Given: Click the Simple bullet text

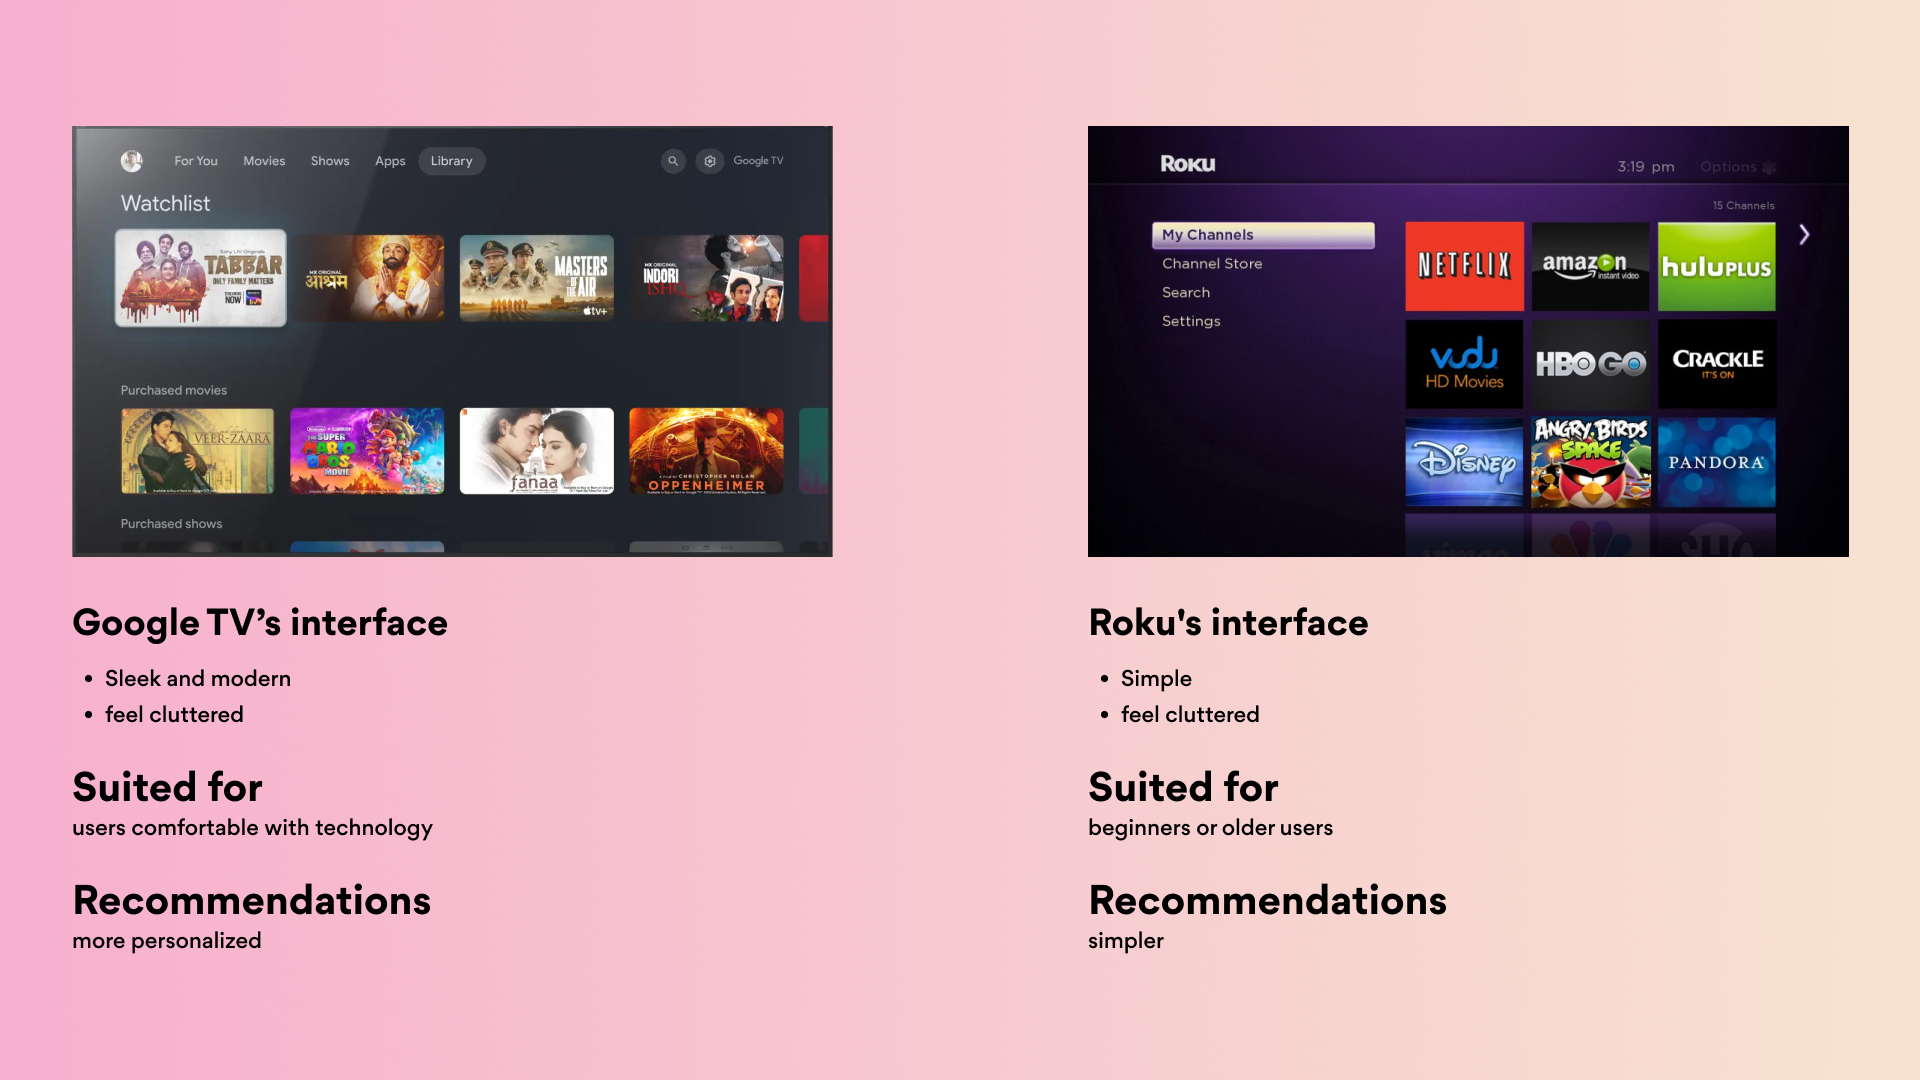Looking at the screenshot, I should (x=1156, y=679).
